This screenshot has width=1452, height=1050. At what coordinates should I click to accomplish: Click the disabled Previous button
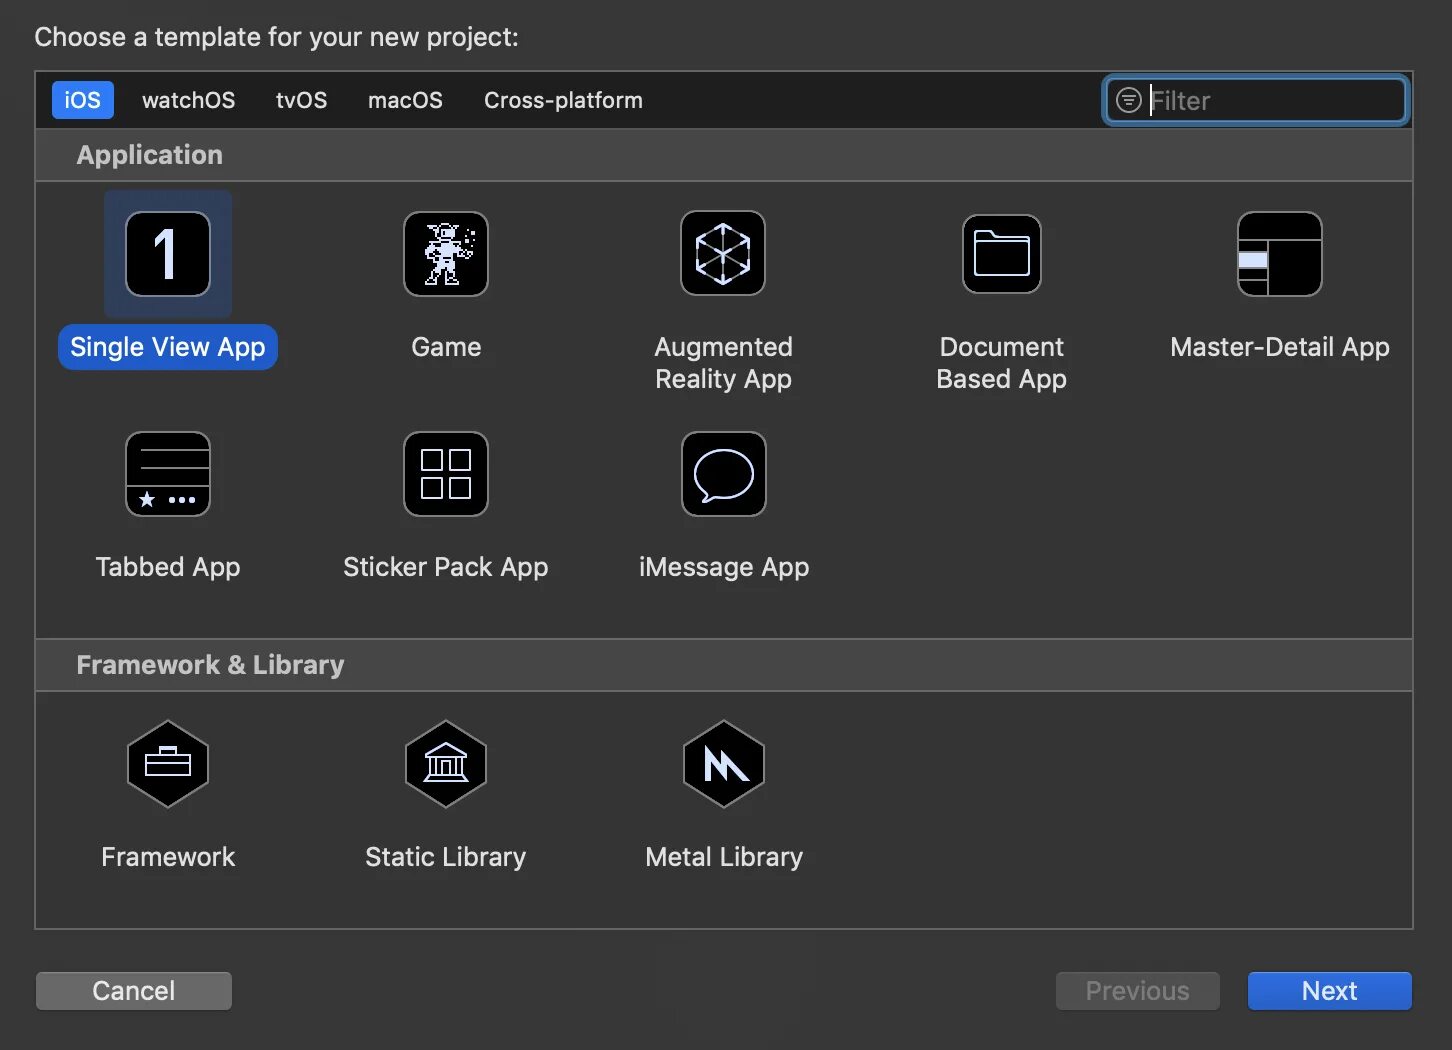(1138, 991)
